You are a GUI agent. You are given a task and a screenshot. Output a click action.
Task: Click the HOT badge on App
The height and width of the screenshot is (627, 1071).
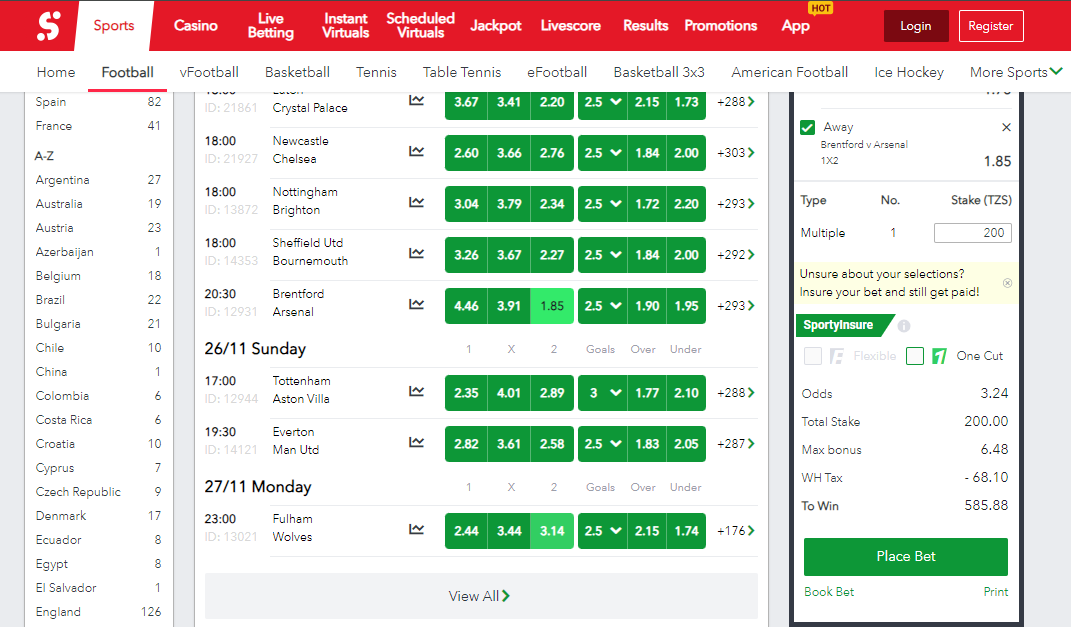[x=820, y=8]
